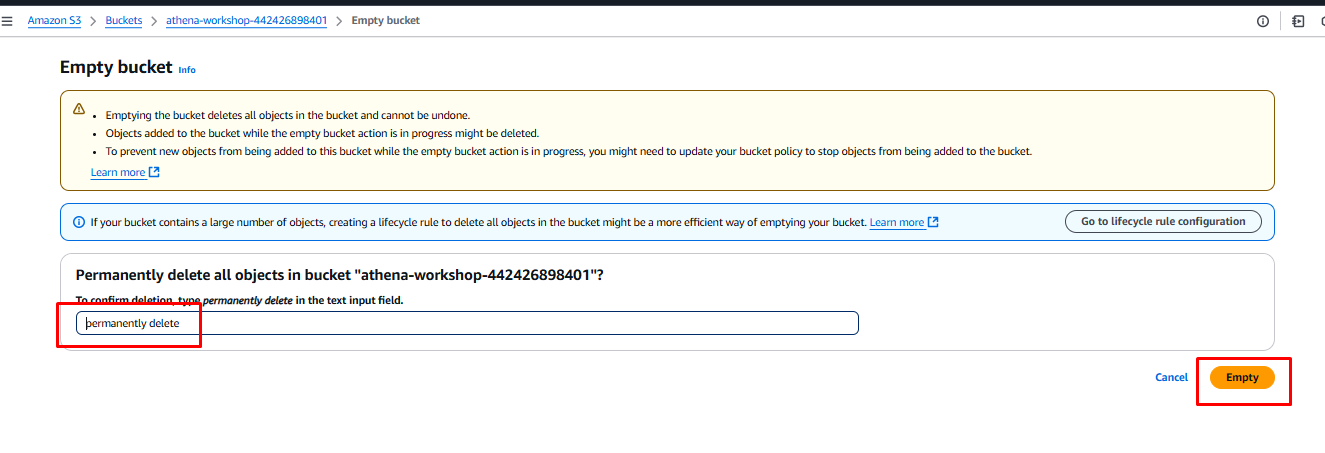Click the 'Empty bucket' page heading

coord(116,68)
